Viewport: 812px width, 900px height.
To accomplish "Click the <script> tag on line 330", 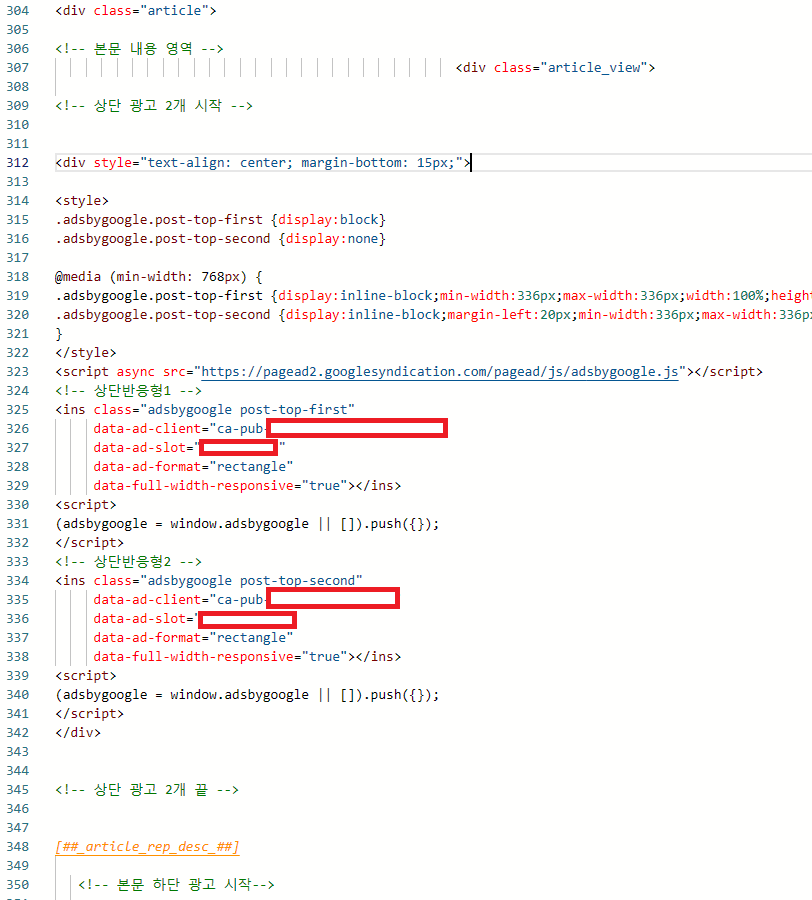I will [x=86, y=505].
